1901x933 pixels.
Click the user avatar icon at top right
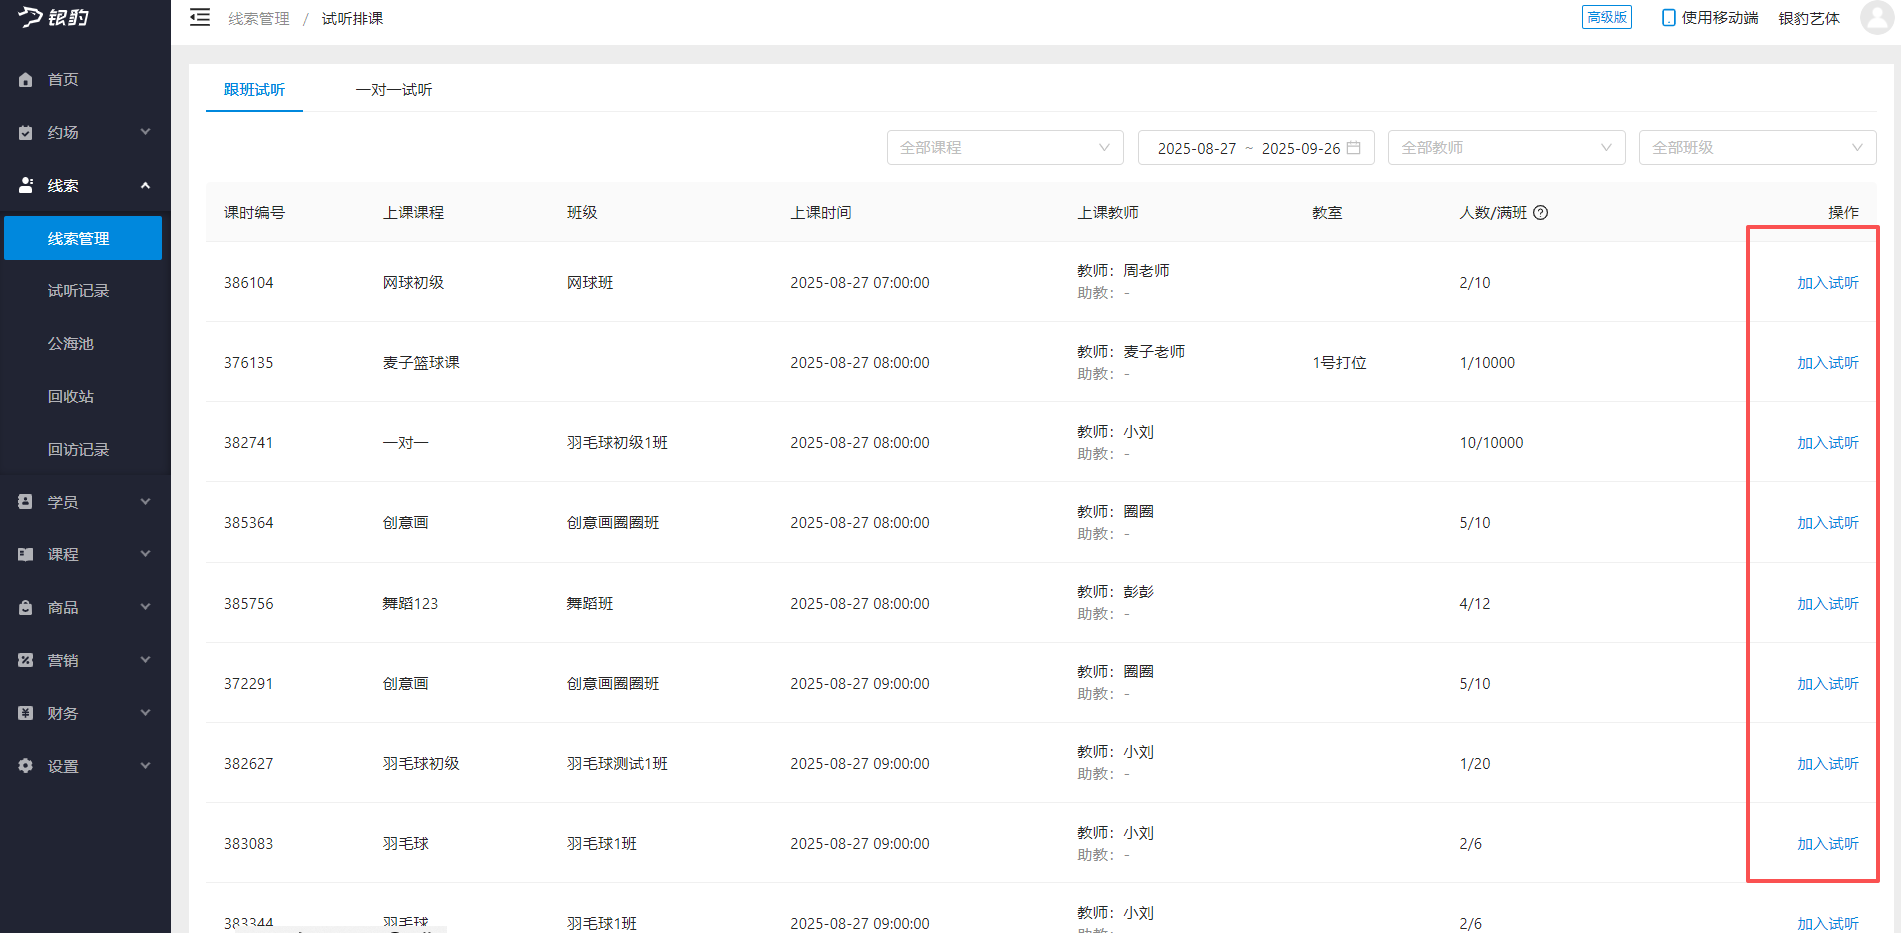[1876, 18]
